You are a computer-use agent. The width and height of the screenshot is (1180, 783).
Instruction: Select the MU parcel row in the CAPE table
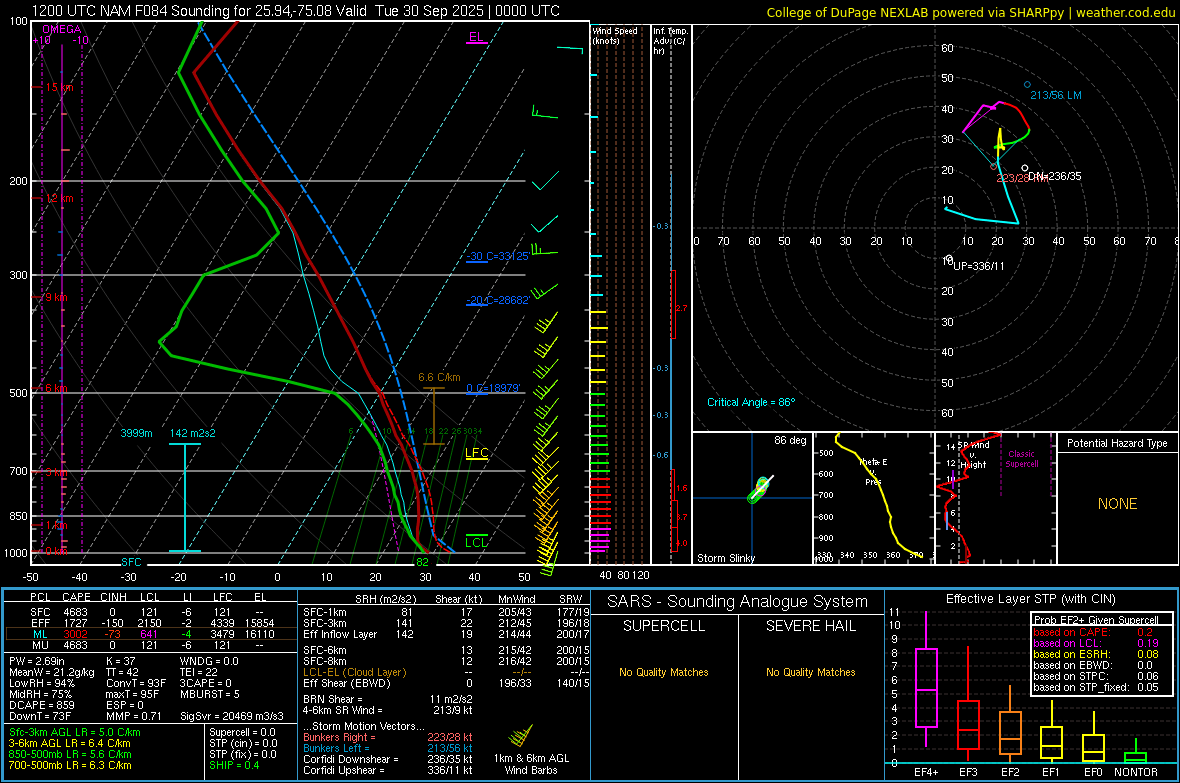pyautogui.click(x=150, y=645)
